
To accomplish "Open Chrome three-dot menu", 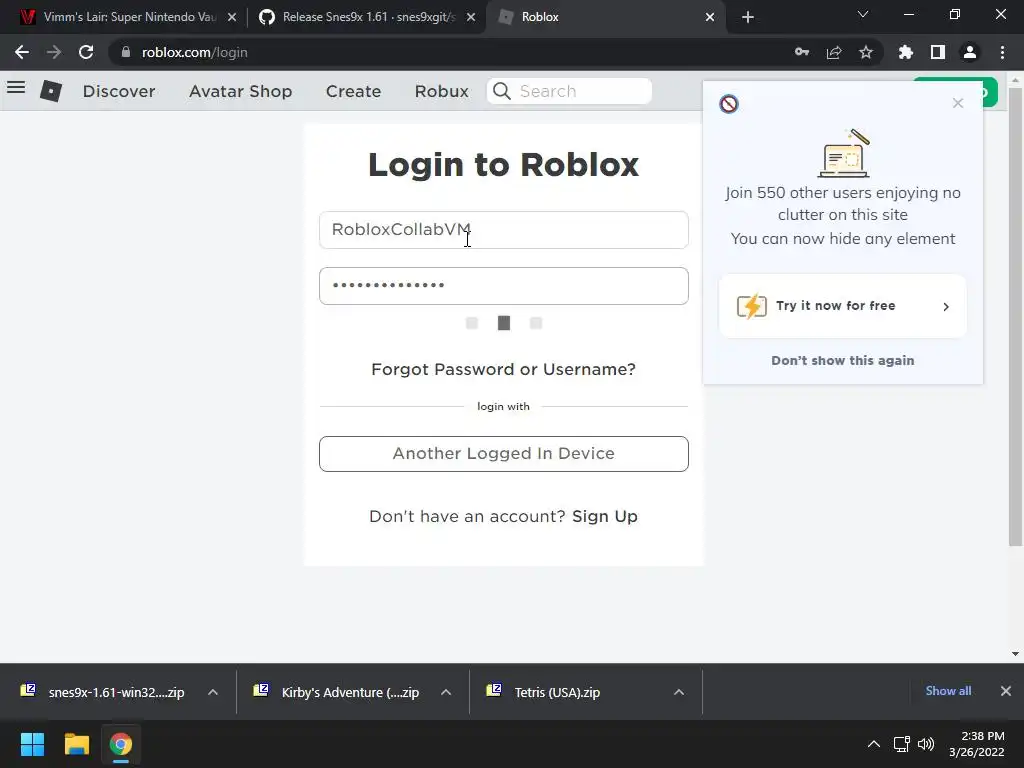I will click(1002, 52).
